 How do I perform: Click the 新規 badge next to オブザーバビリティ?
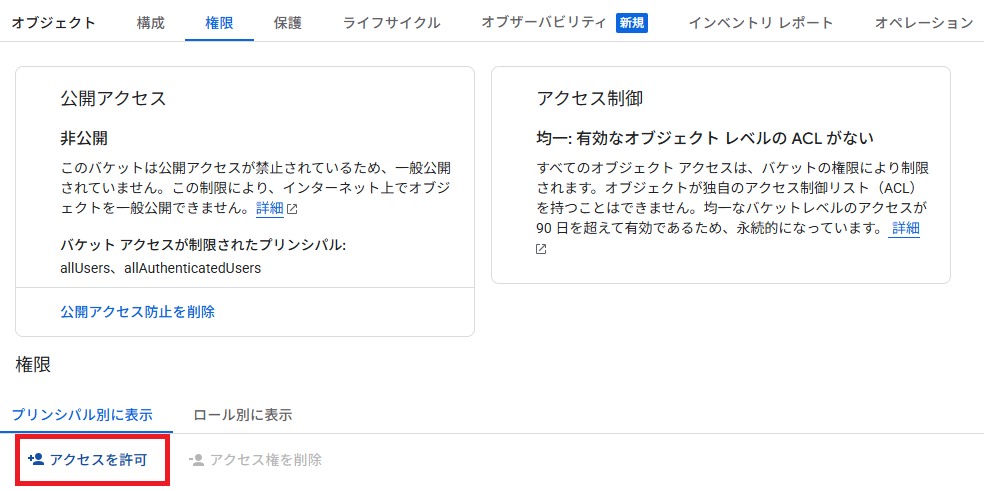point(632,23)
